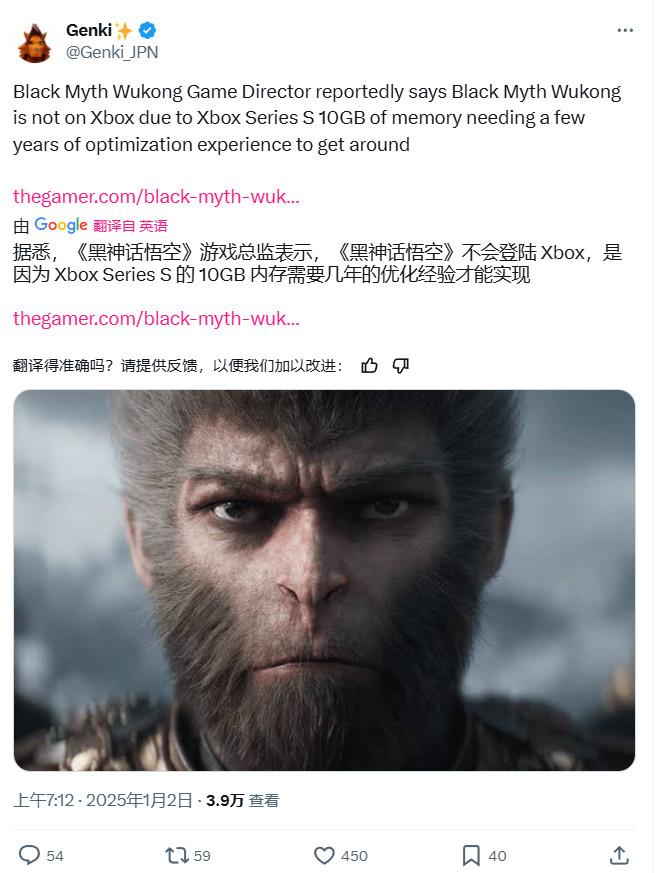
Task: Give thumbs up to the translation
Action: point(370,366)
